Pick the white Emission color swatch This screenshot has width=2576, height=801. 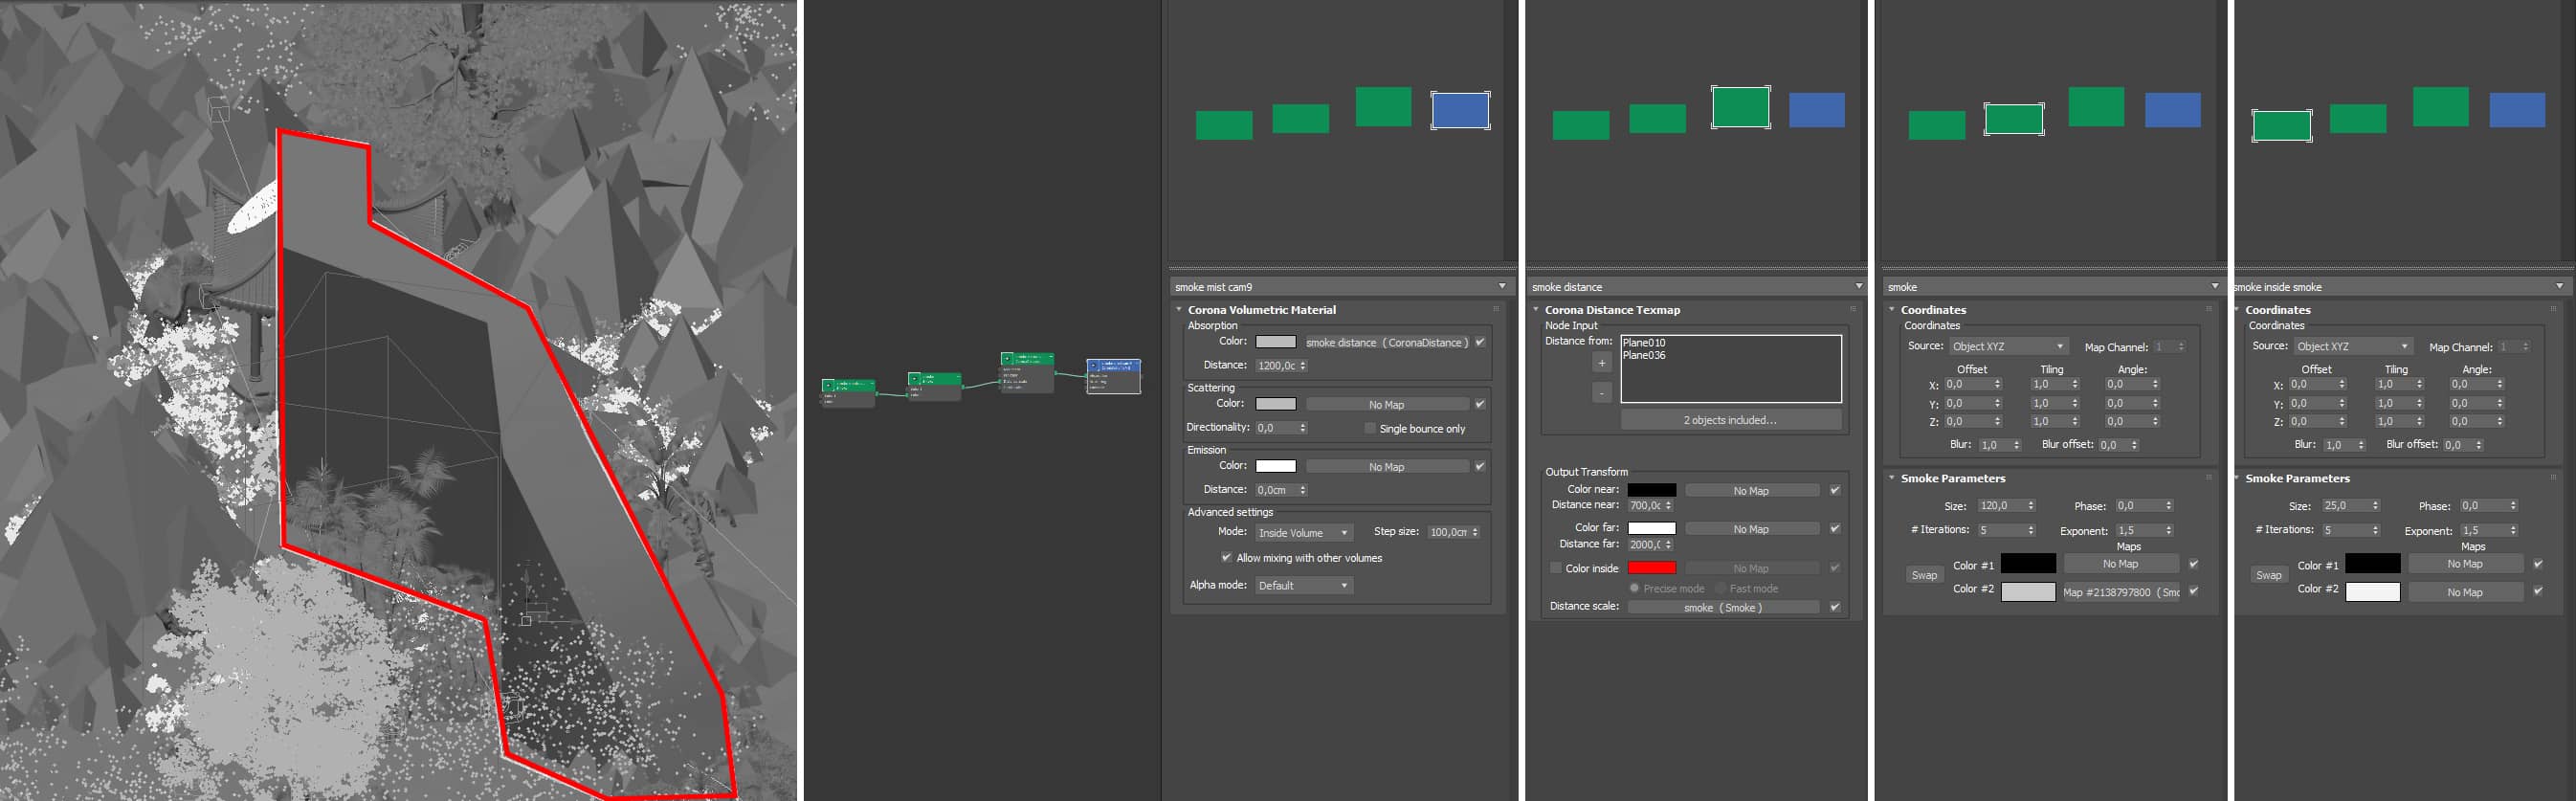pyautogui.click(x=1275, y=466)
